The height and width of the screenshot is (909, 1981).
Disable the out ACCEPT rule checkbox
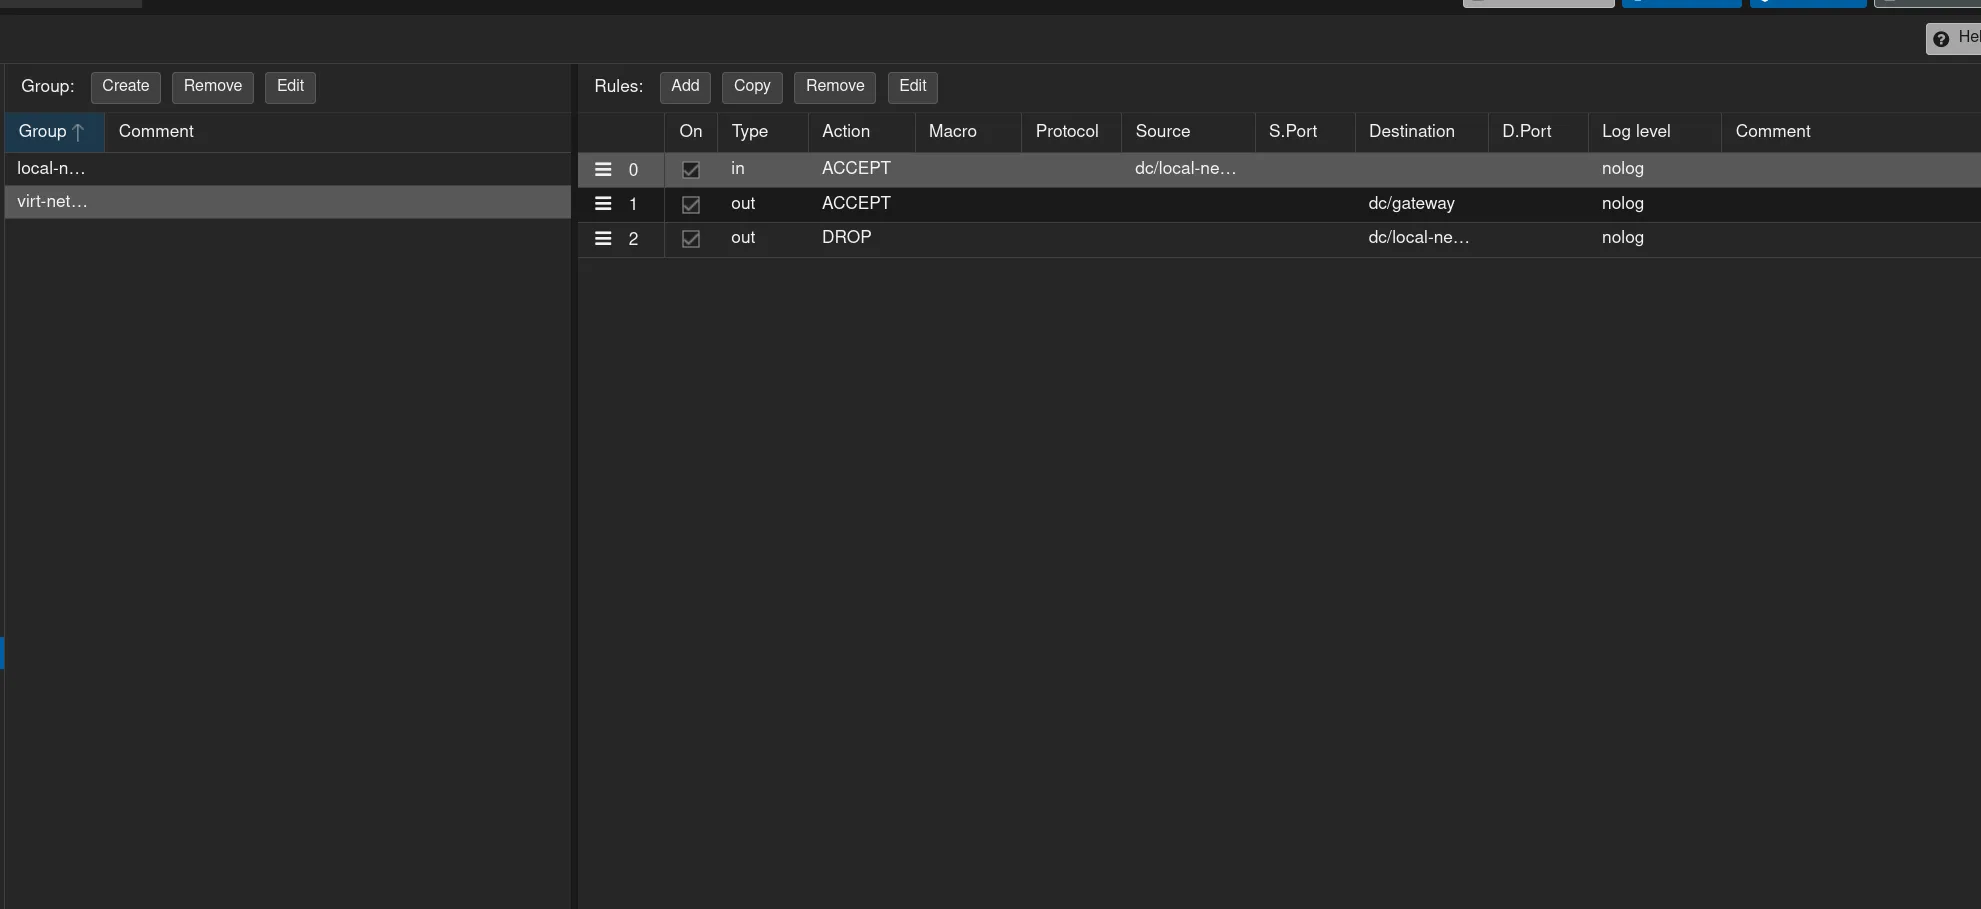point(690,205)
